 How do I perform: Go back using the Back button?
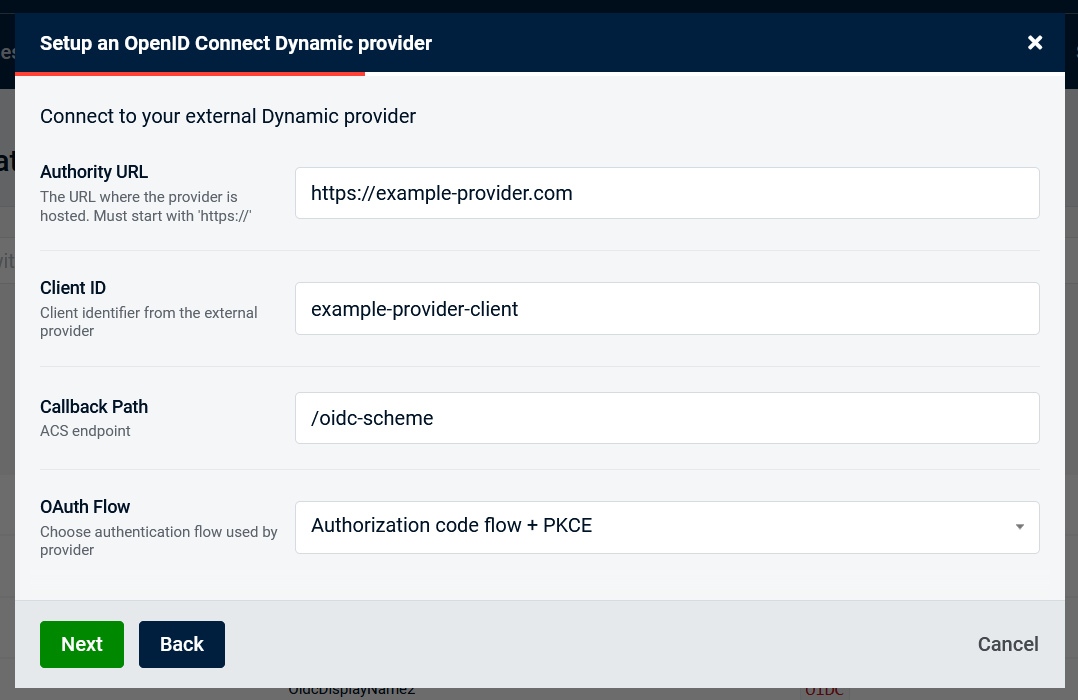pyautogui.click(x=181, y=644)
